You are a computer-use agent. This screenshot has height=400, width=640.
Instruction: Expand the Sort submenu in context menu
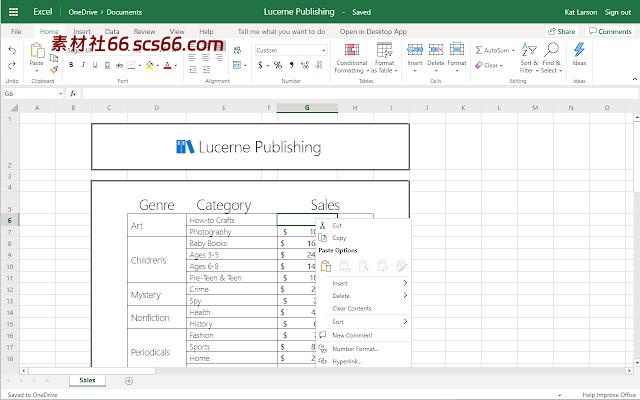click(x=368, y=322)
